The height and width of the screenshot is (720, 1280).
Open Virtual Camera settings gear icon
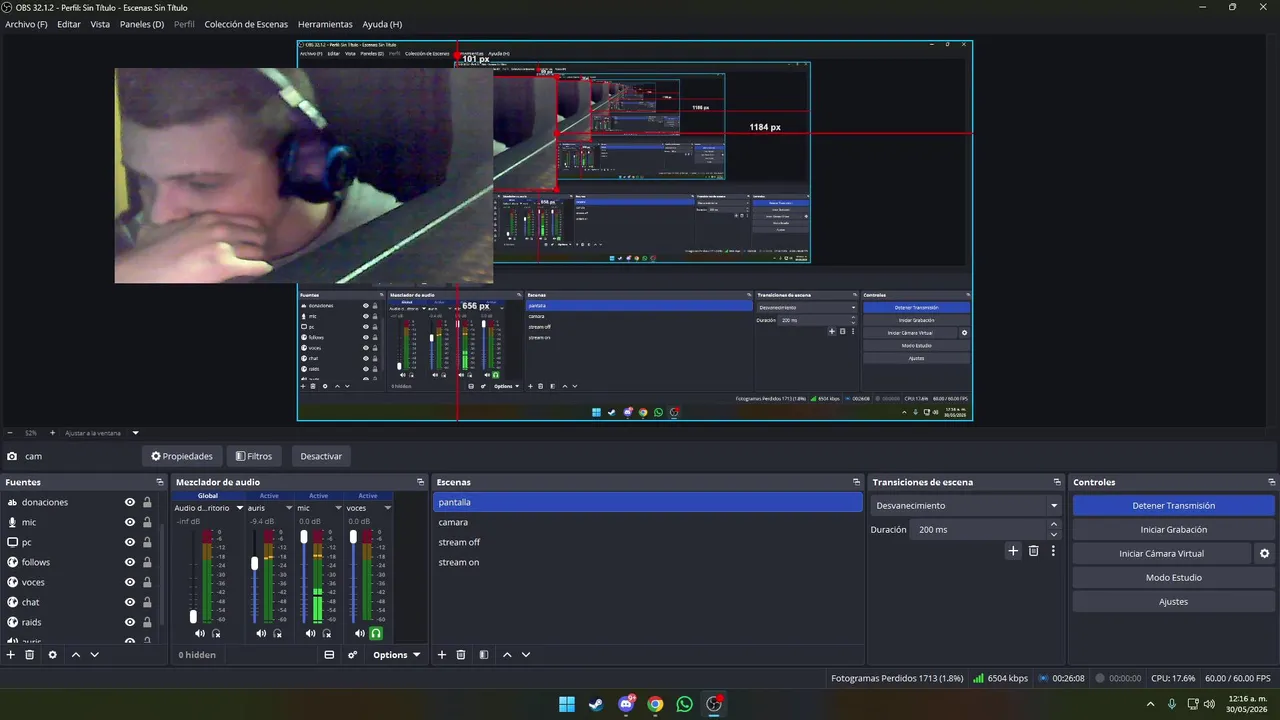click(x=1264, y=554)
